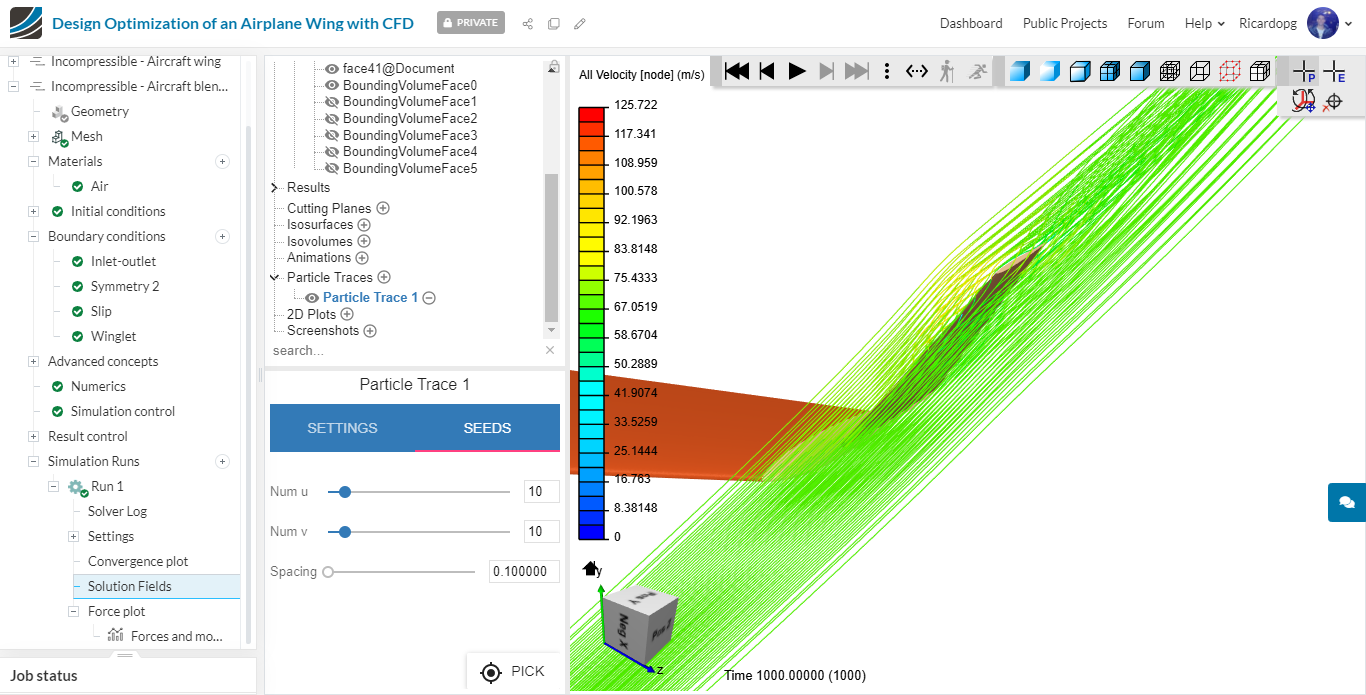
Task: Select Solution Fields tree item
Action: click(x=129, y=587)
